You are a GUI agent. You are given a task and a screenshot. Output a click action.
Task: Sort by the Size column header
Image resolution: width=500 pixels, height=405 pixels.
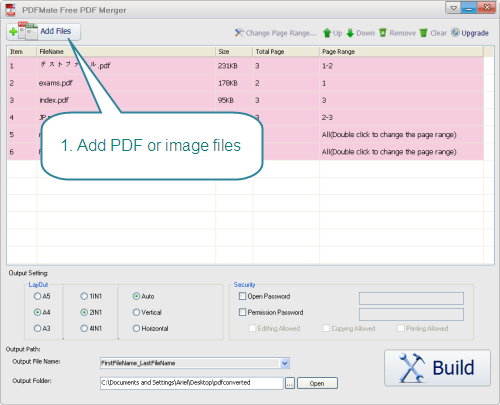(234, 52)
